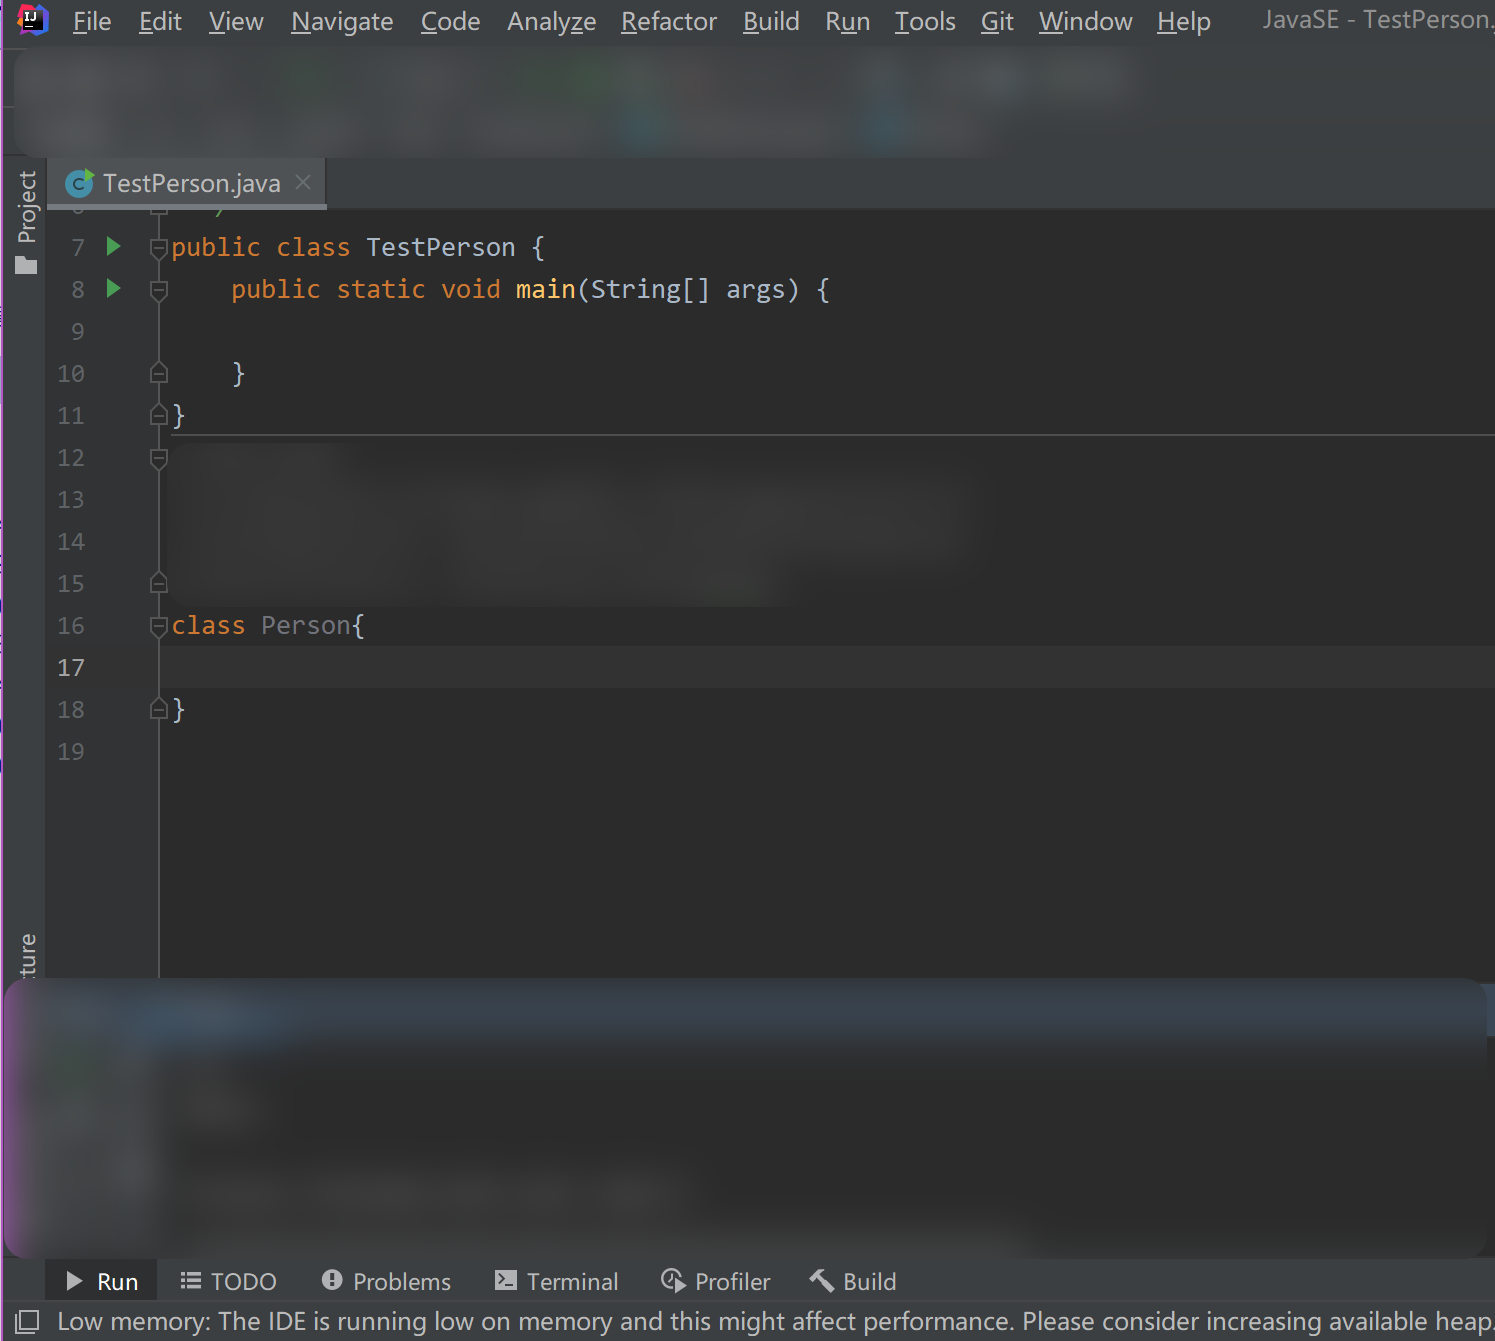Collapse fold end marker at line 10
1495x1341 pixels.
pyautogui.click(x=158, y=373)
